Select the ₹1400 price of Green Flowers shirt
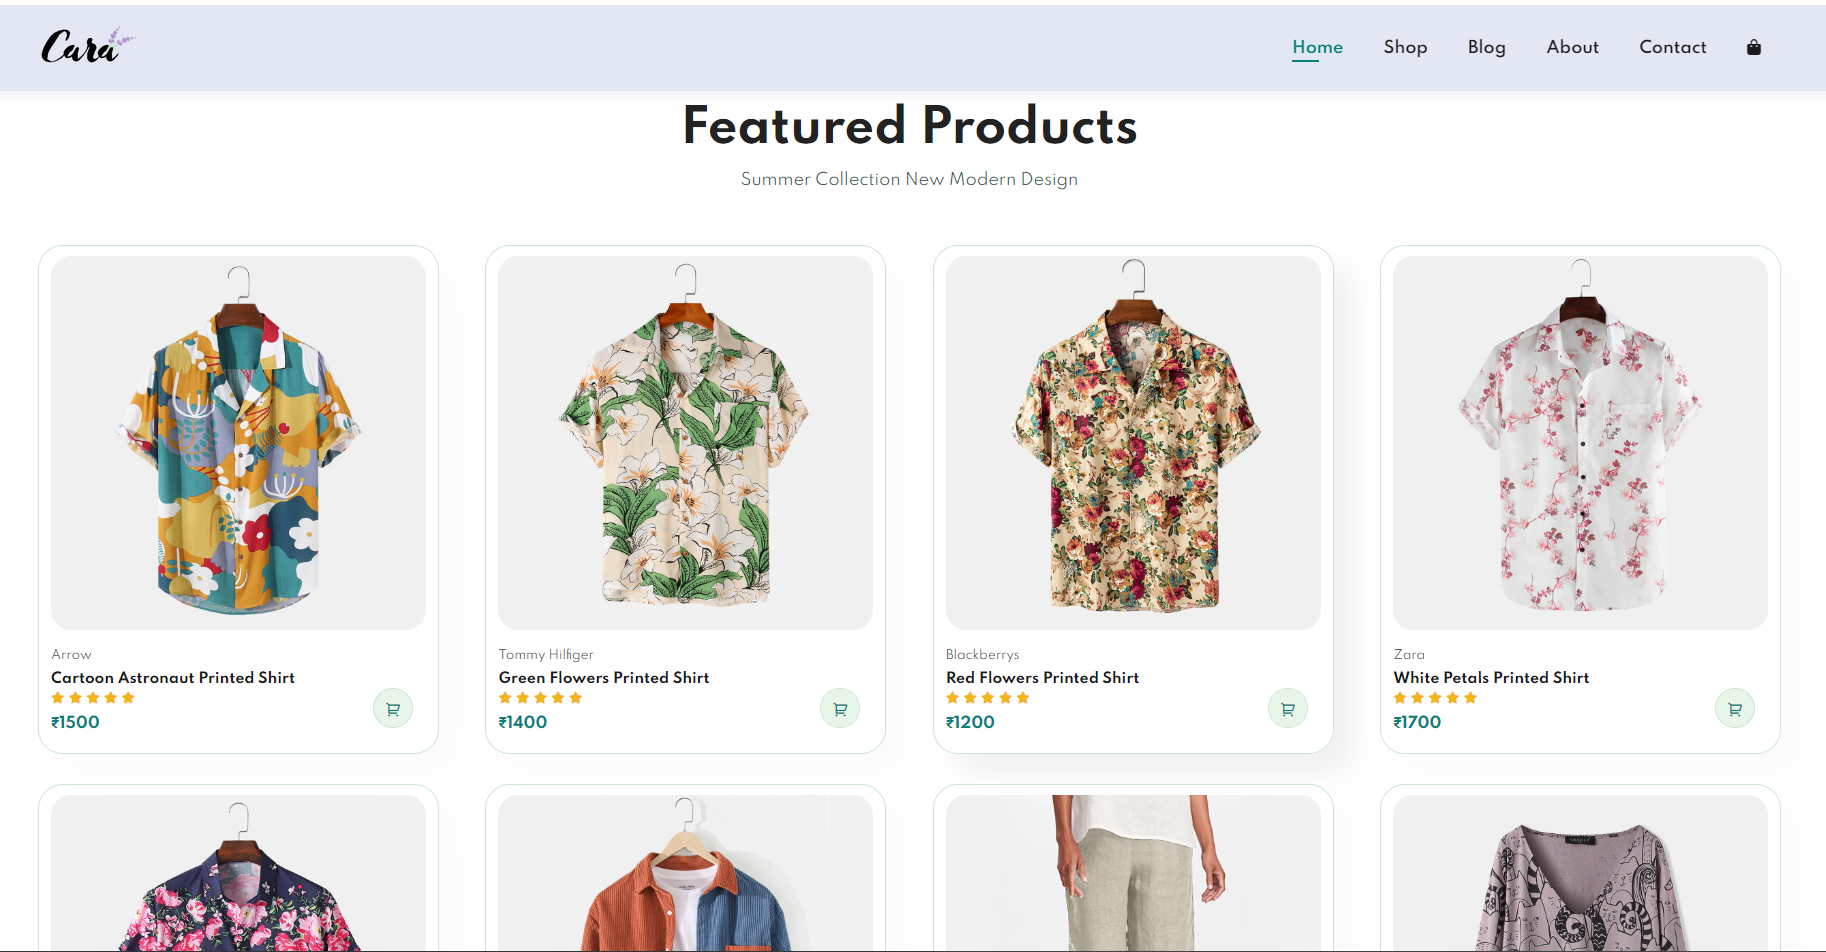 (x=523, y=722)
